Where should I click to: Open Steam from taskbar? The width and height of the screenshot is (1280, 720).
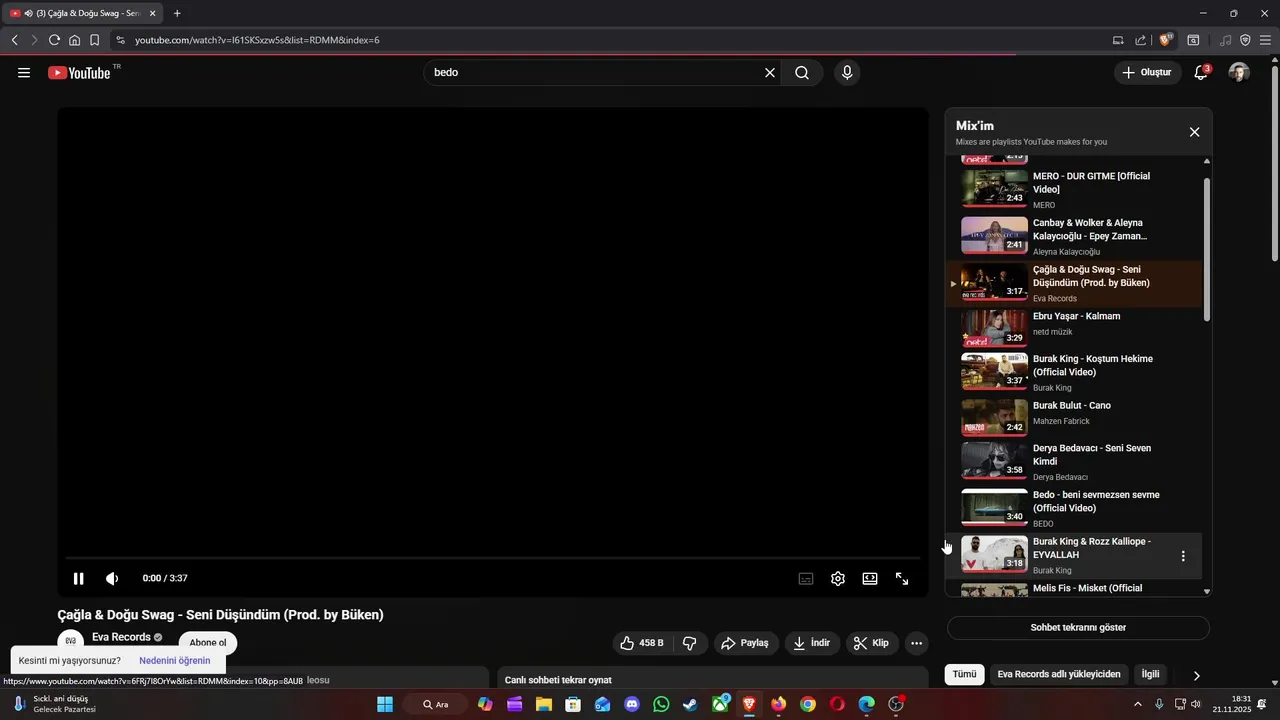[690, 704]
